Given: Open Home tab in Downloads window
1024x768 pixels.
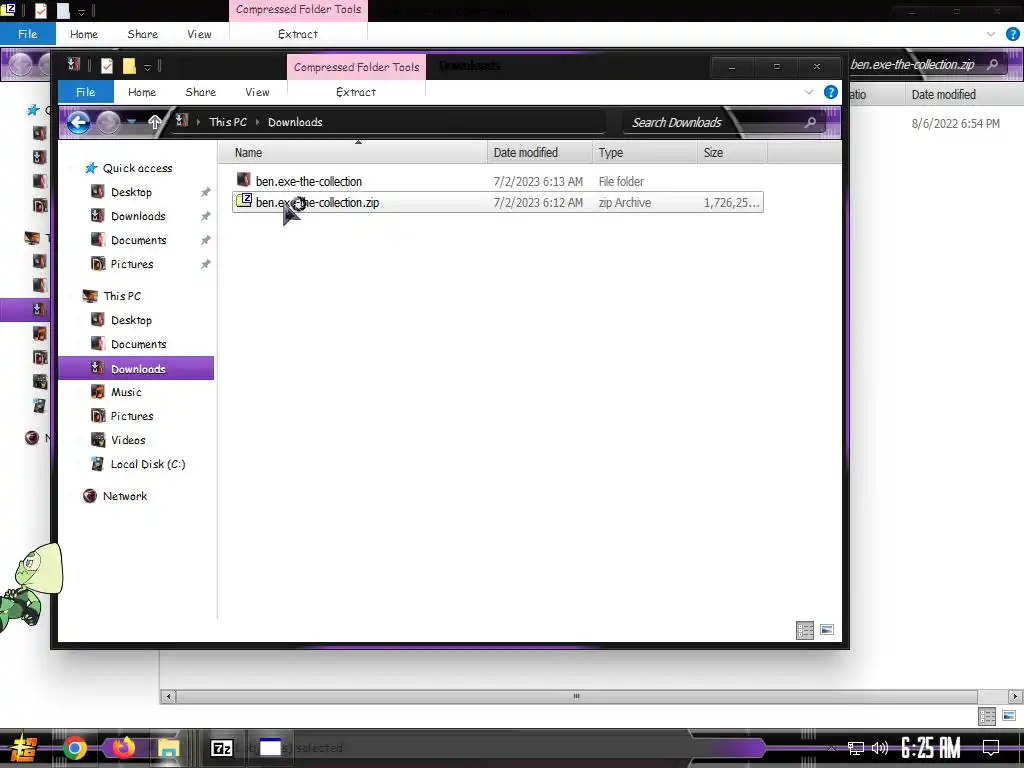Looking at the screenshot, I should click(x=142, y=92).
